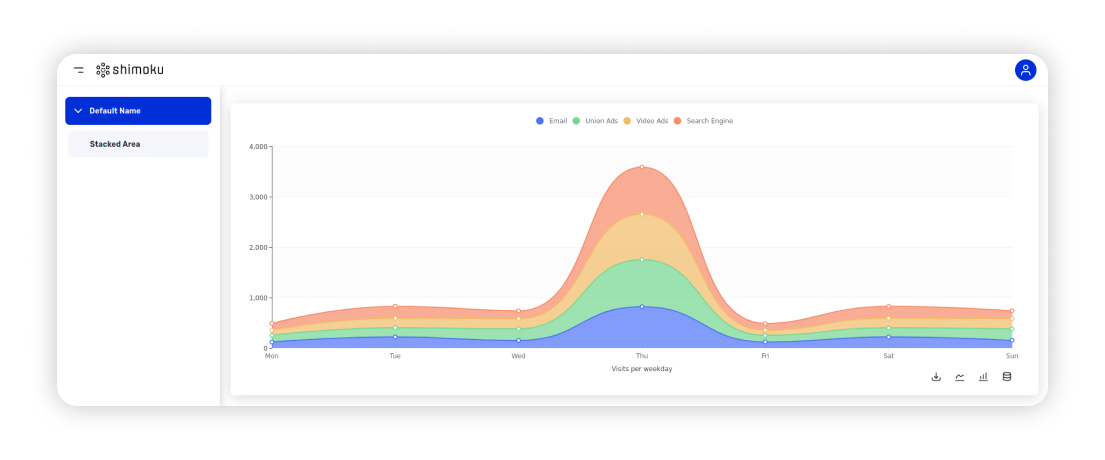Click the Tuesday Search Engine data point
Screen dimensions: 1105x460
(x=395, y=306)
